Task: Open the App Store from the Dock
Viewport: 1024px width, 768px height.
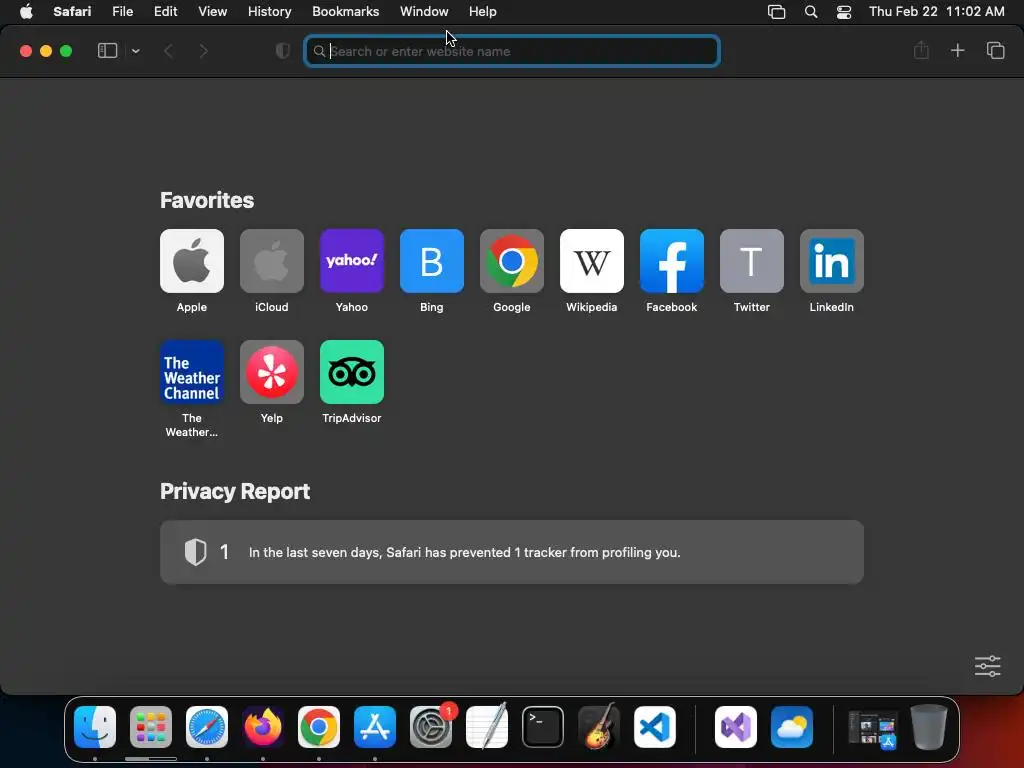Action: tap(375, 727)
